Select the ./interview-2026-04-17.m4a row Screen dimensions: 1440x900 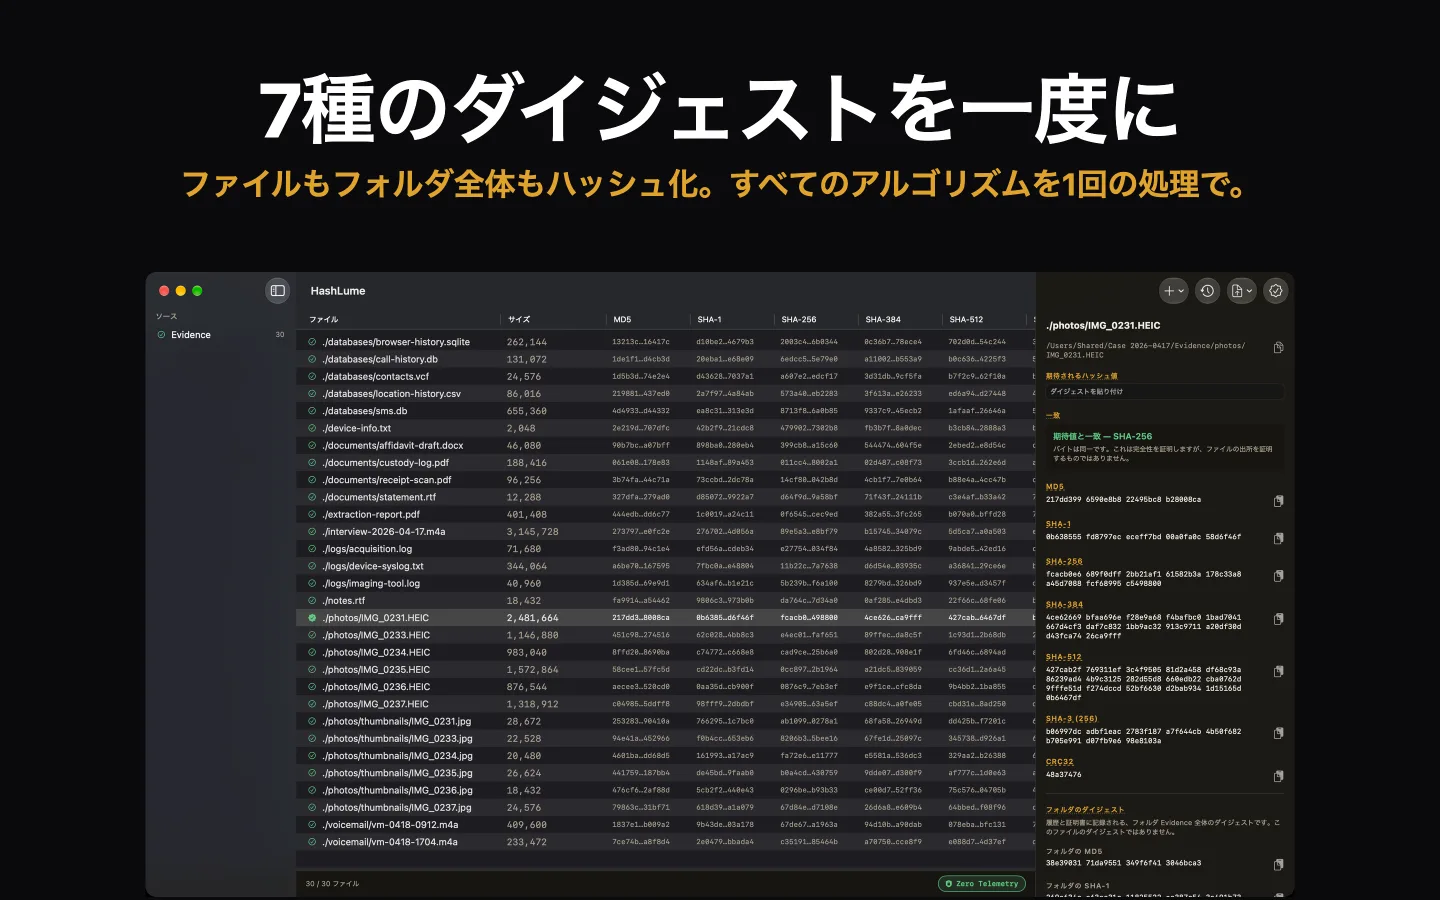coord(665,532)
